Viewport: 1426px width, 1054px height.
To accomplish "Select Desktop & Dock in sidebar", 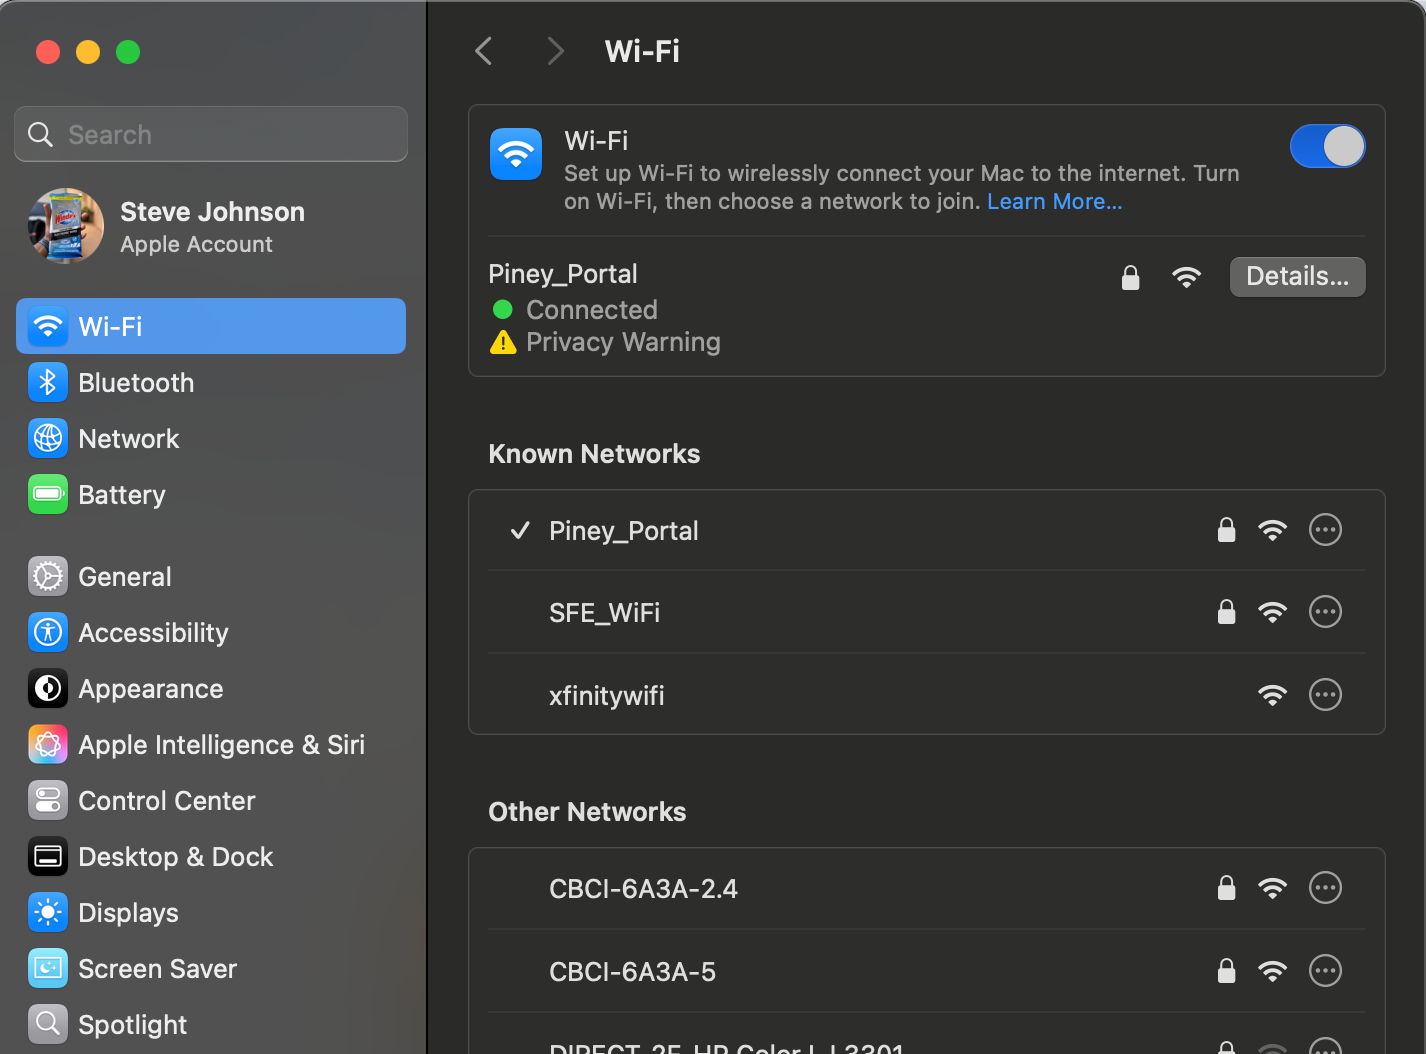I will pos(175,857).
